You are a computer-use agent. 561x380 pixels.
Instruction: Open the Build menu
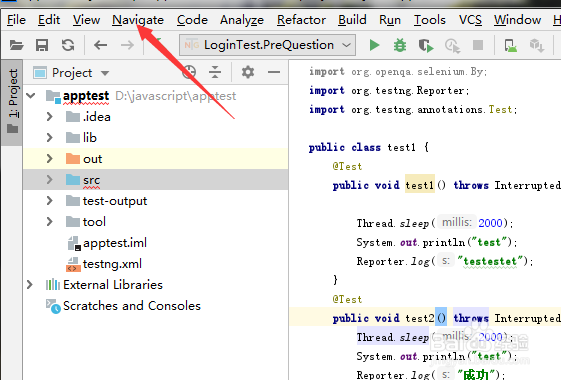tap(352, 20)
